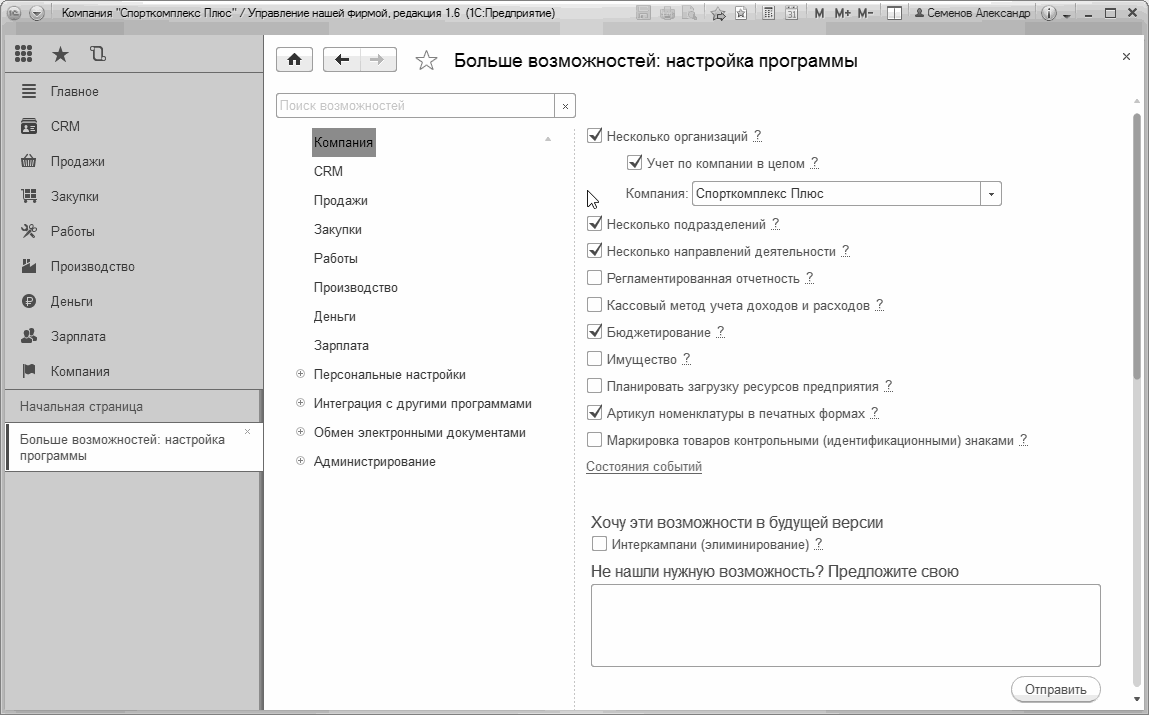
Task: Close the 'Больше возможностей' open-window tab
Action: tap(248, 431)
